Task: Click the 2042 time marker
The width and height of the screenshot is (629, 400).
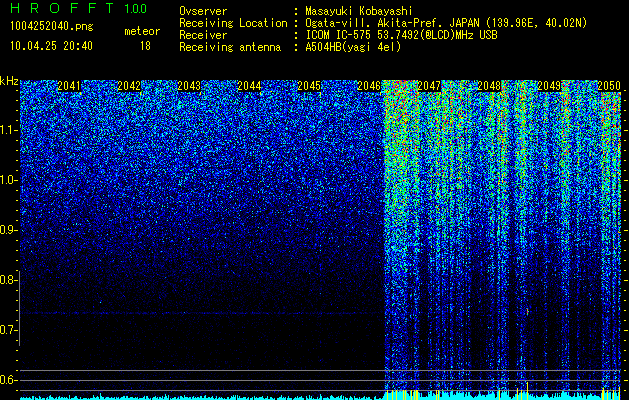Action: pyautogui.click(x=129, y=86)
